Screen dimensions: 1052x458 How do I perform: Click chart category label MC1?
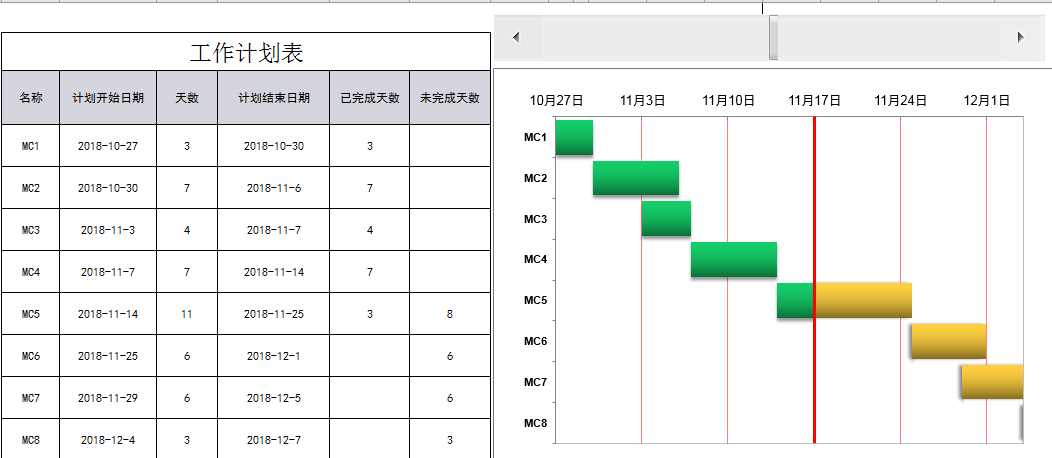point(535,137)
